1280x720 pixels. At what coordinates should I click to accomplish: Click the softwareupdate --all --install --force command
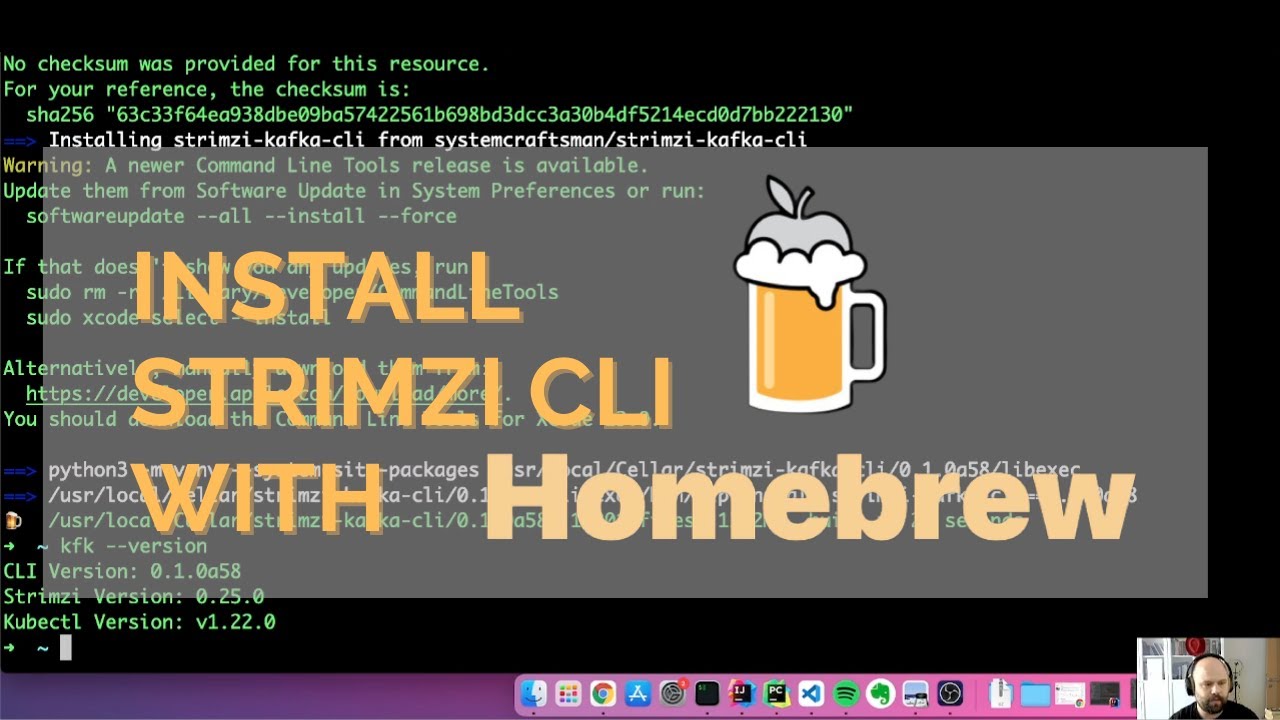tap(241, 216)
